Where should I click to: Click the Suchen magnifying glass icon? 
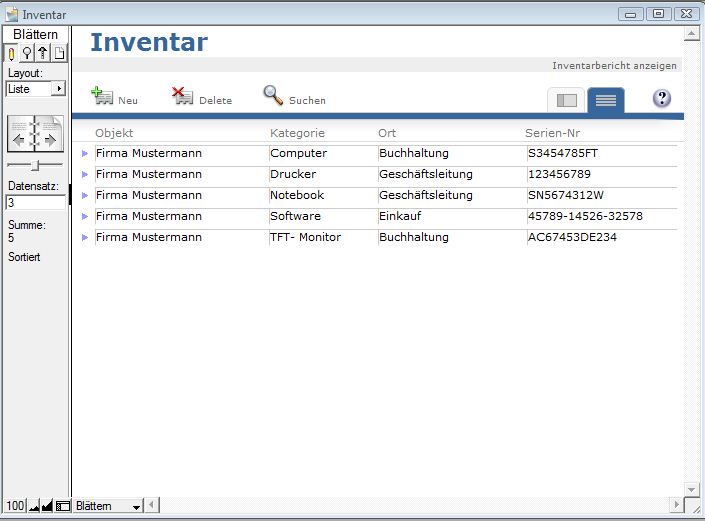pos(273,95)
